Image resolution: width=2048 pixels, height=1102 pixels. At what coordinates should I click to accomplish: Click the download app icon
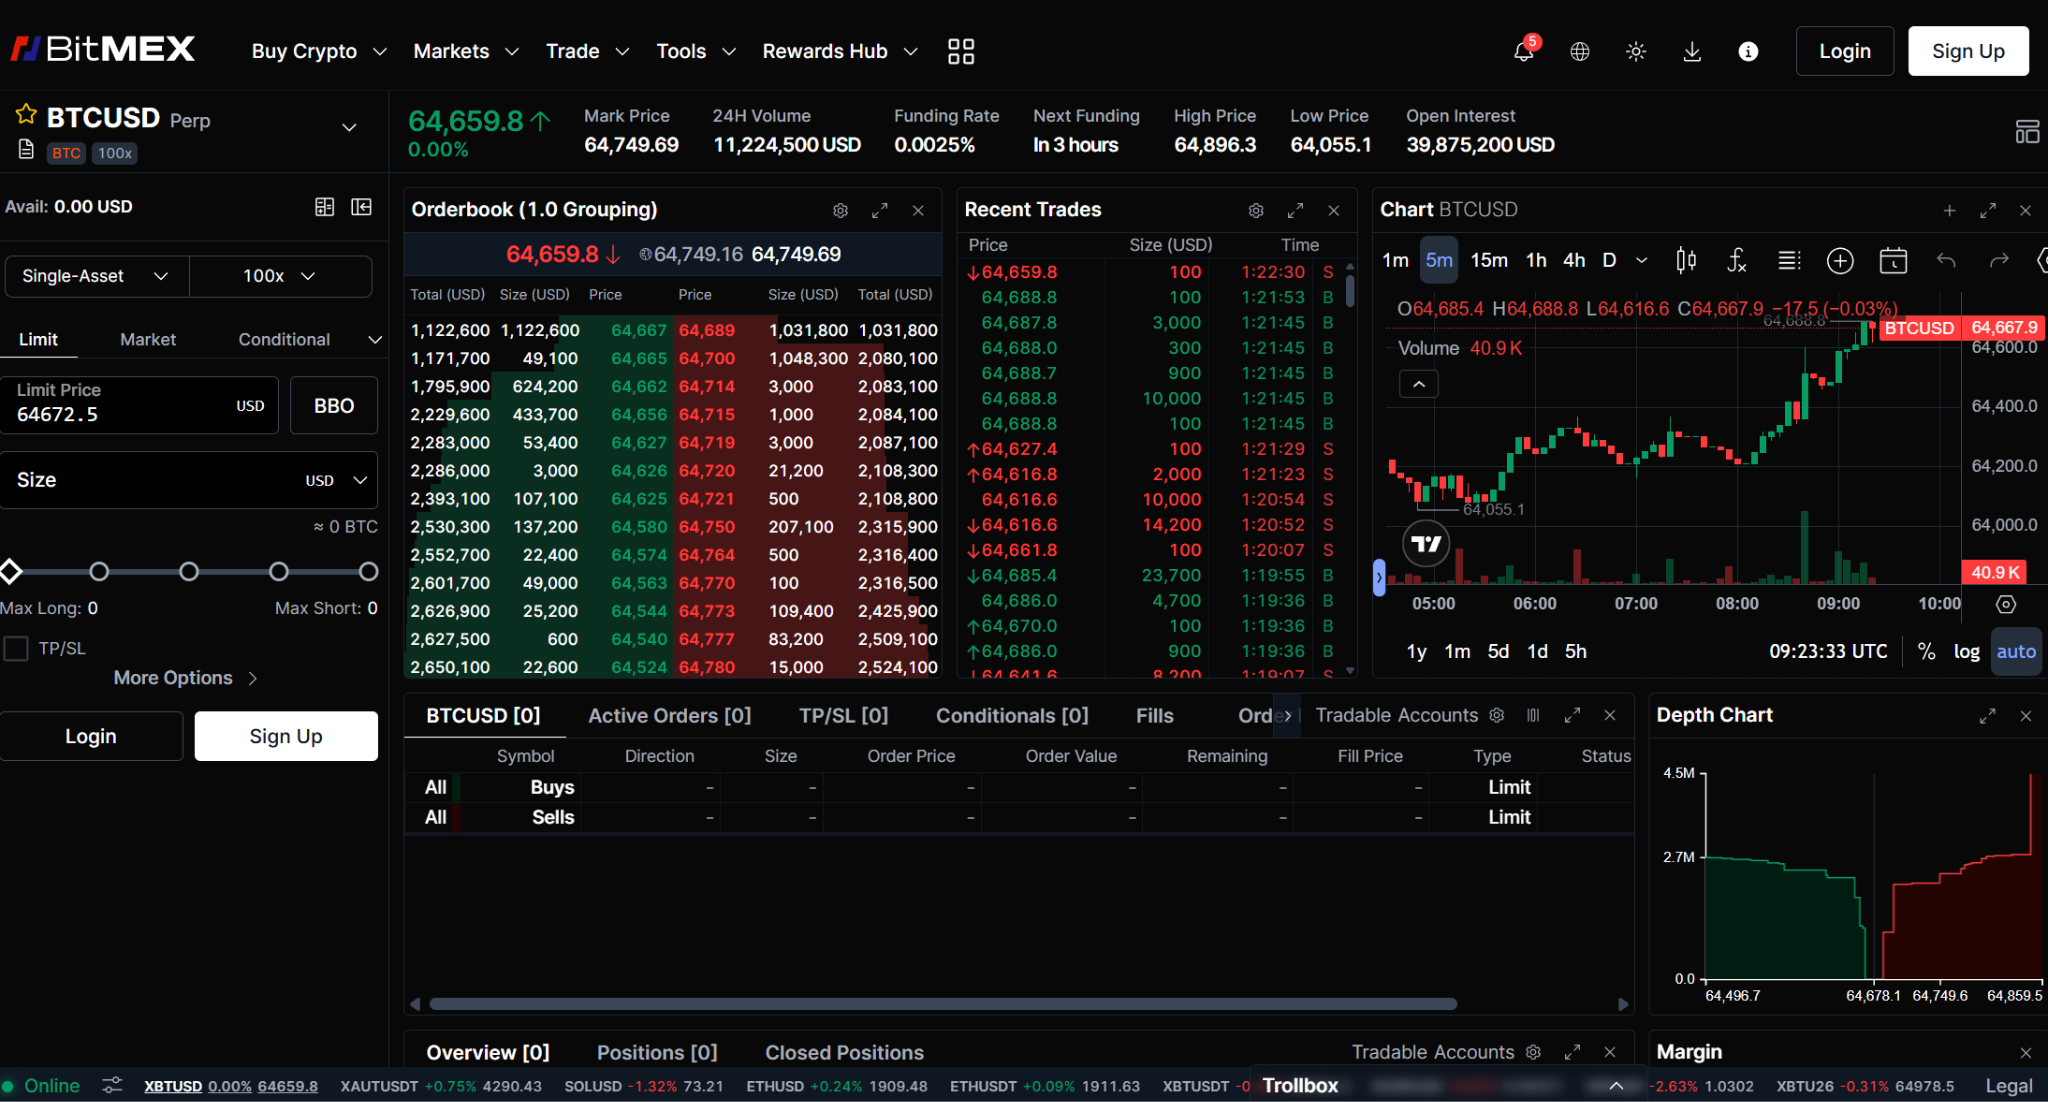(x=1692, y=51)
